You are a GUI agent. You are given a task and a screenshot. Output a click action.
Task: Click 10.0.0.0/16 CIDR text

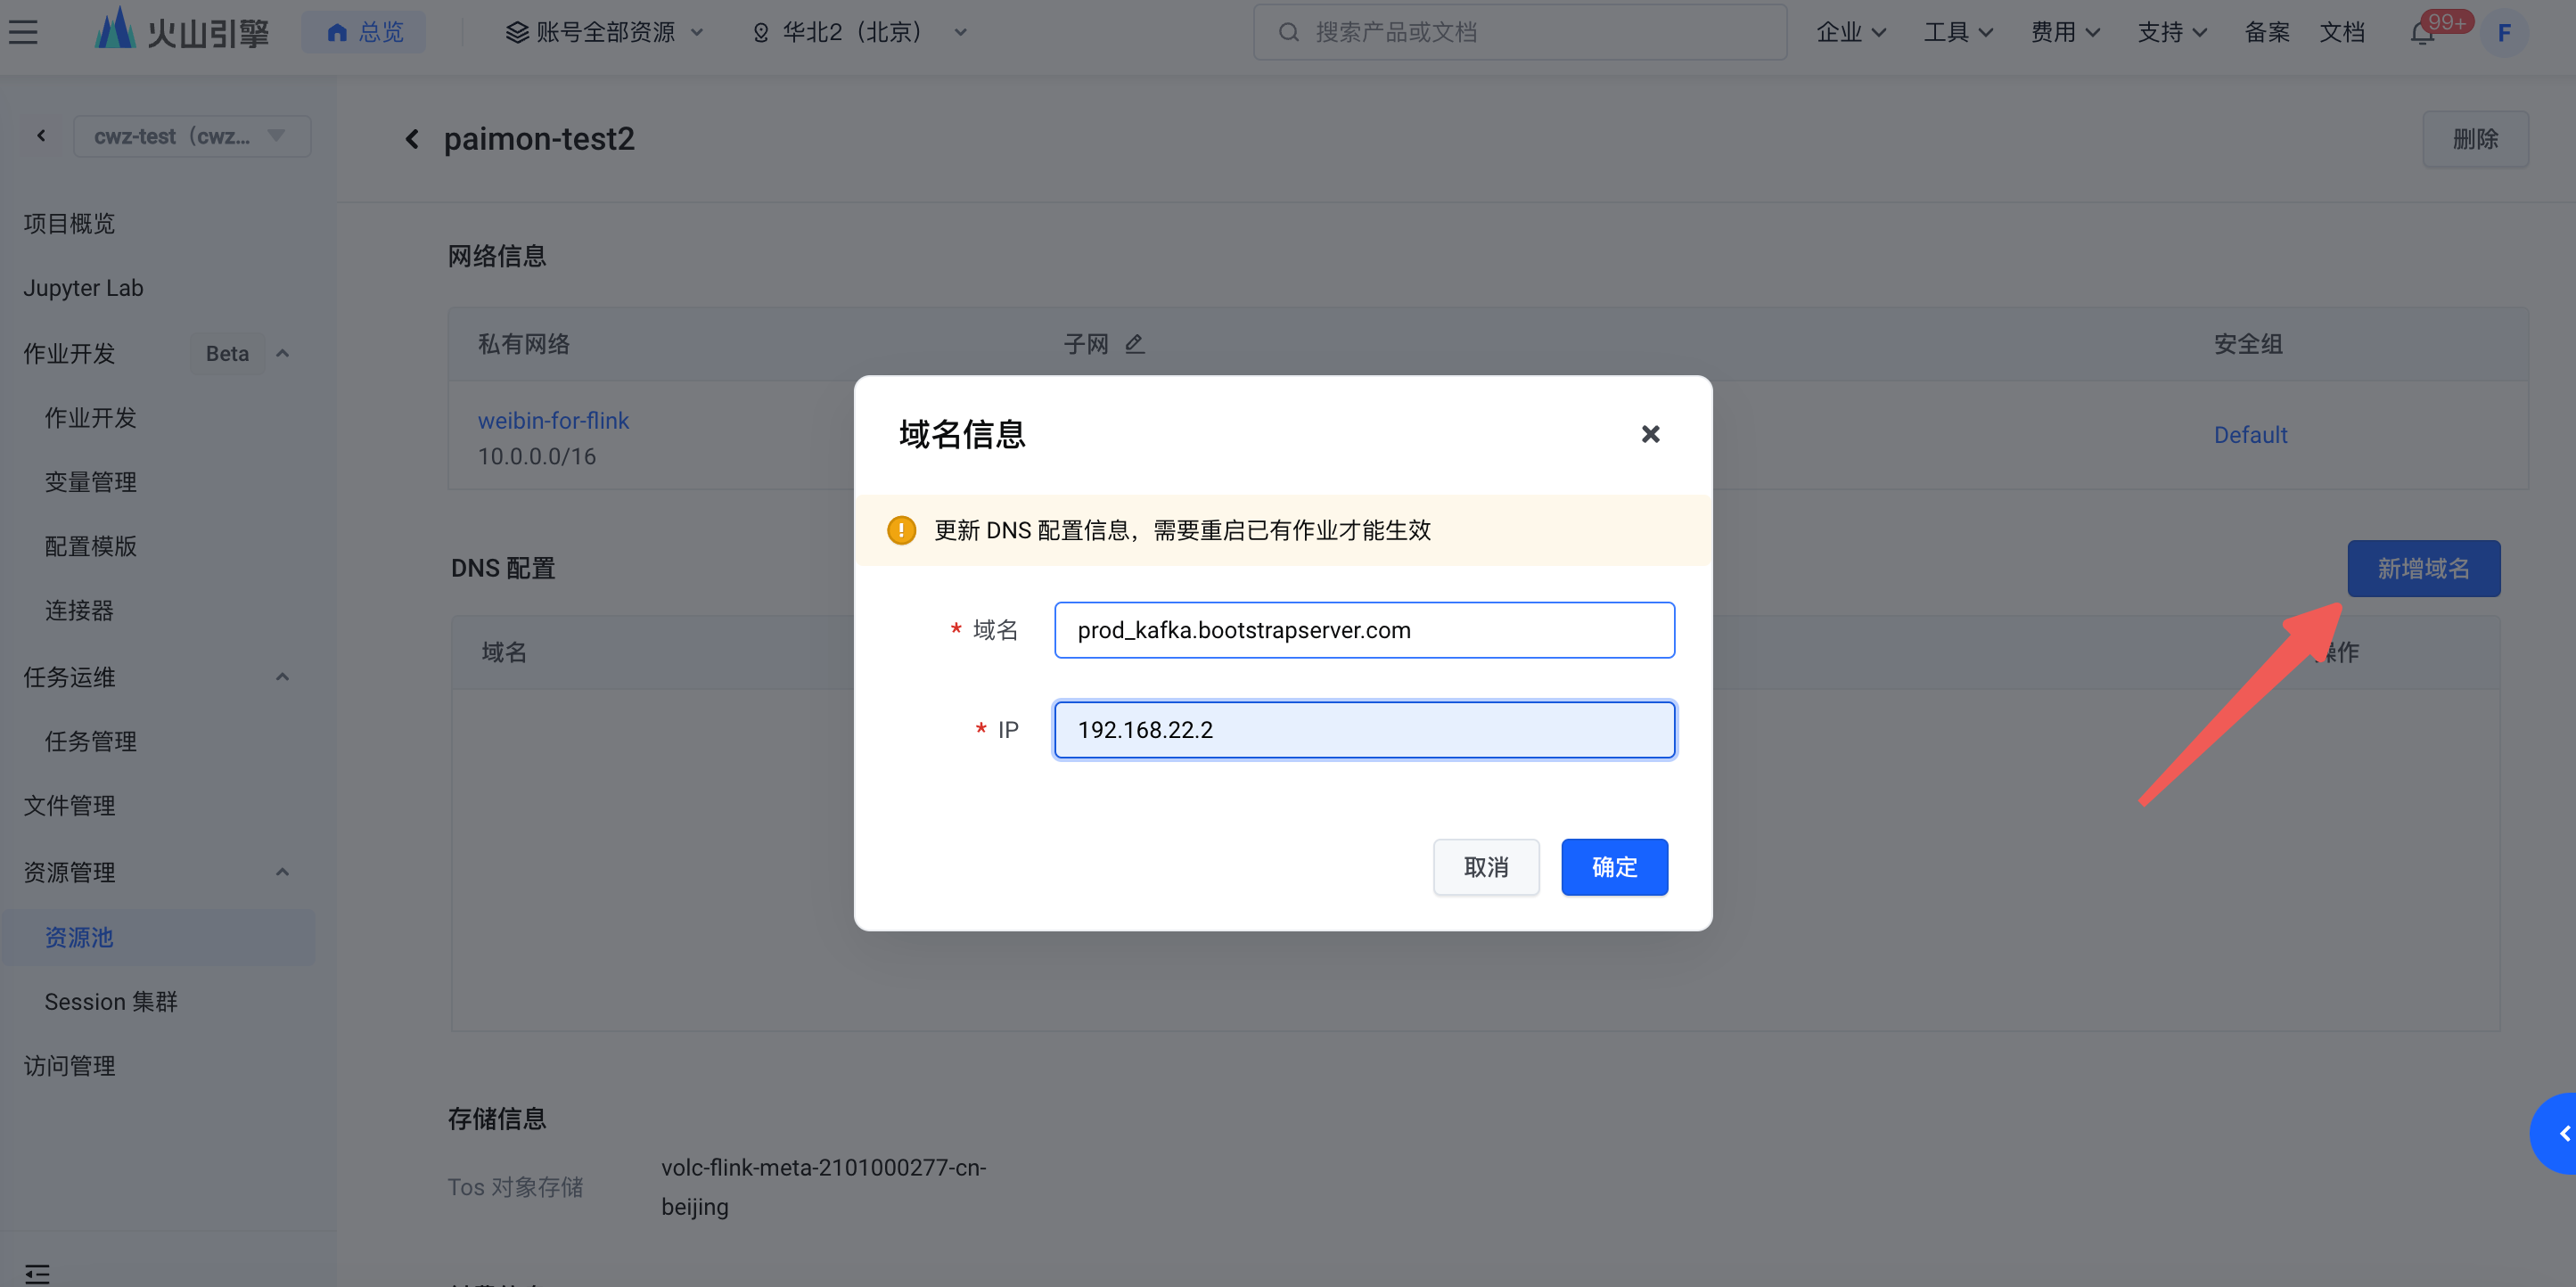[536, 456]
